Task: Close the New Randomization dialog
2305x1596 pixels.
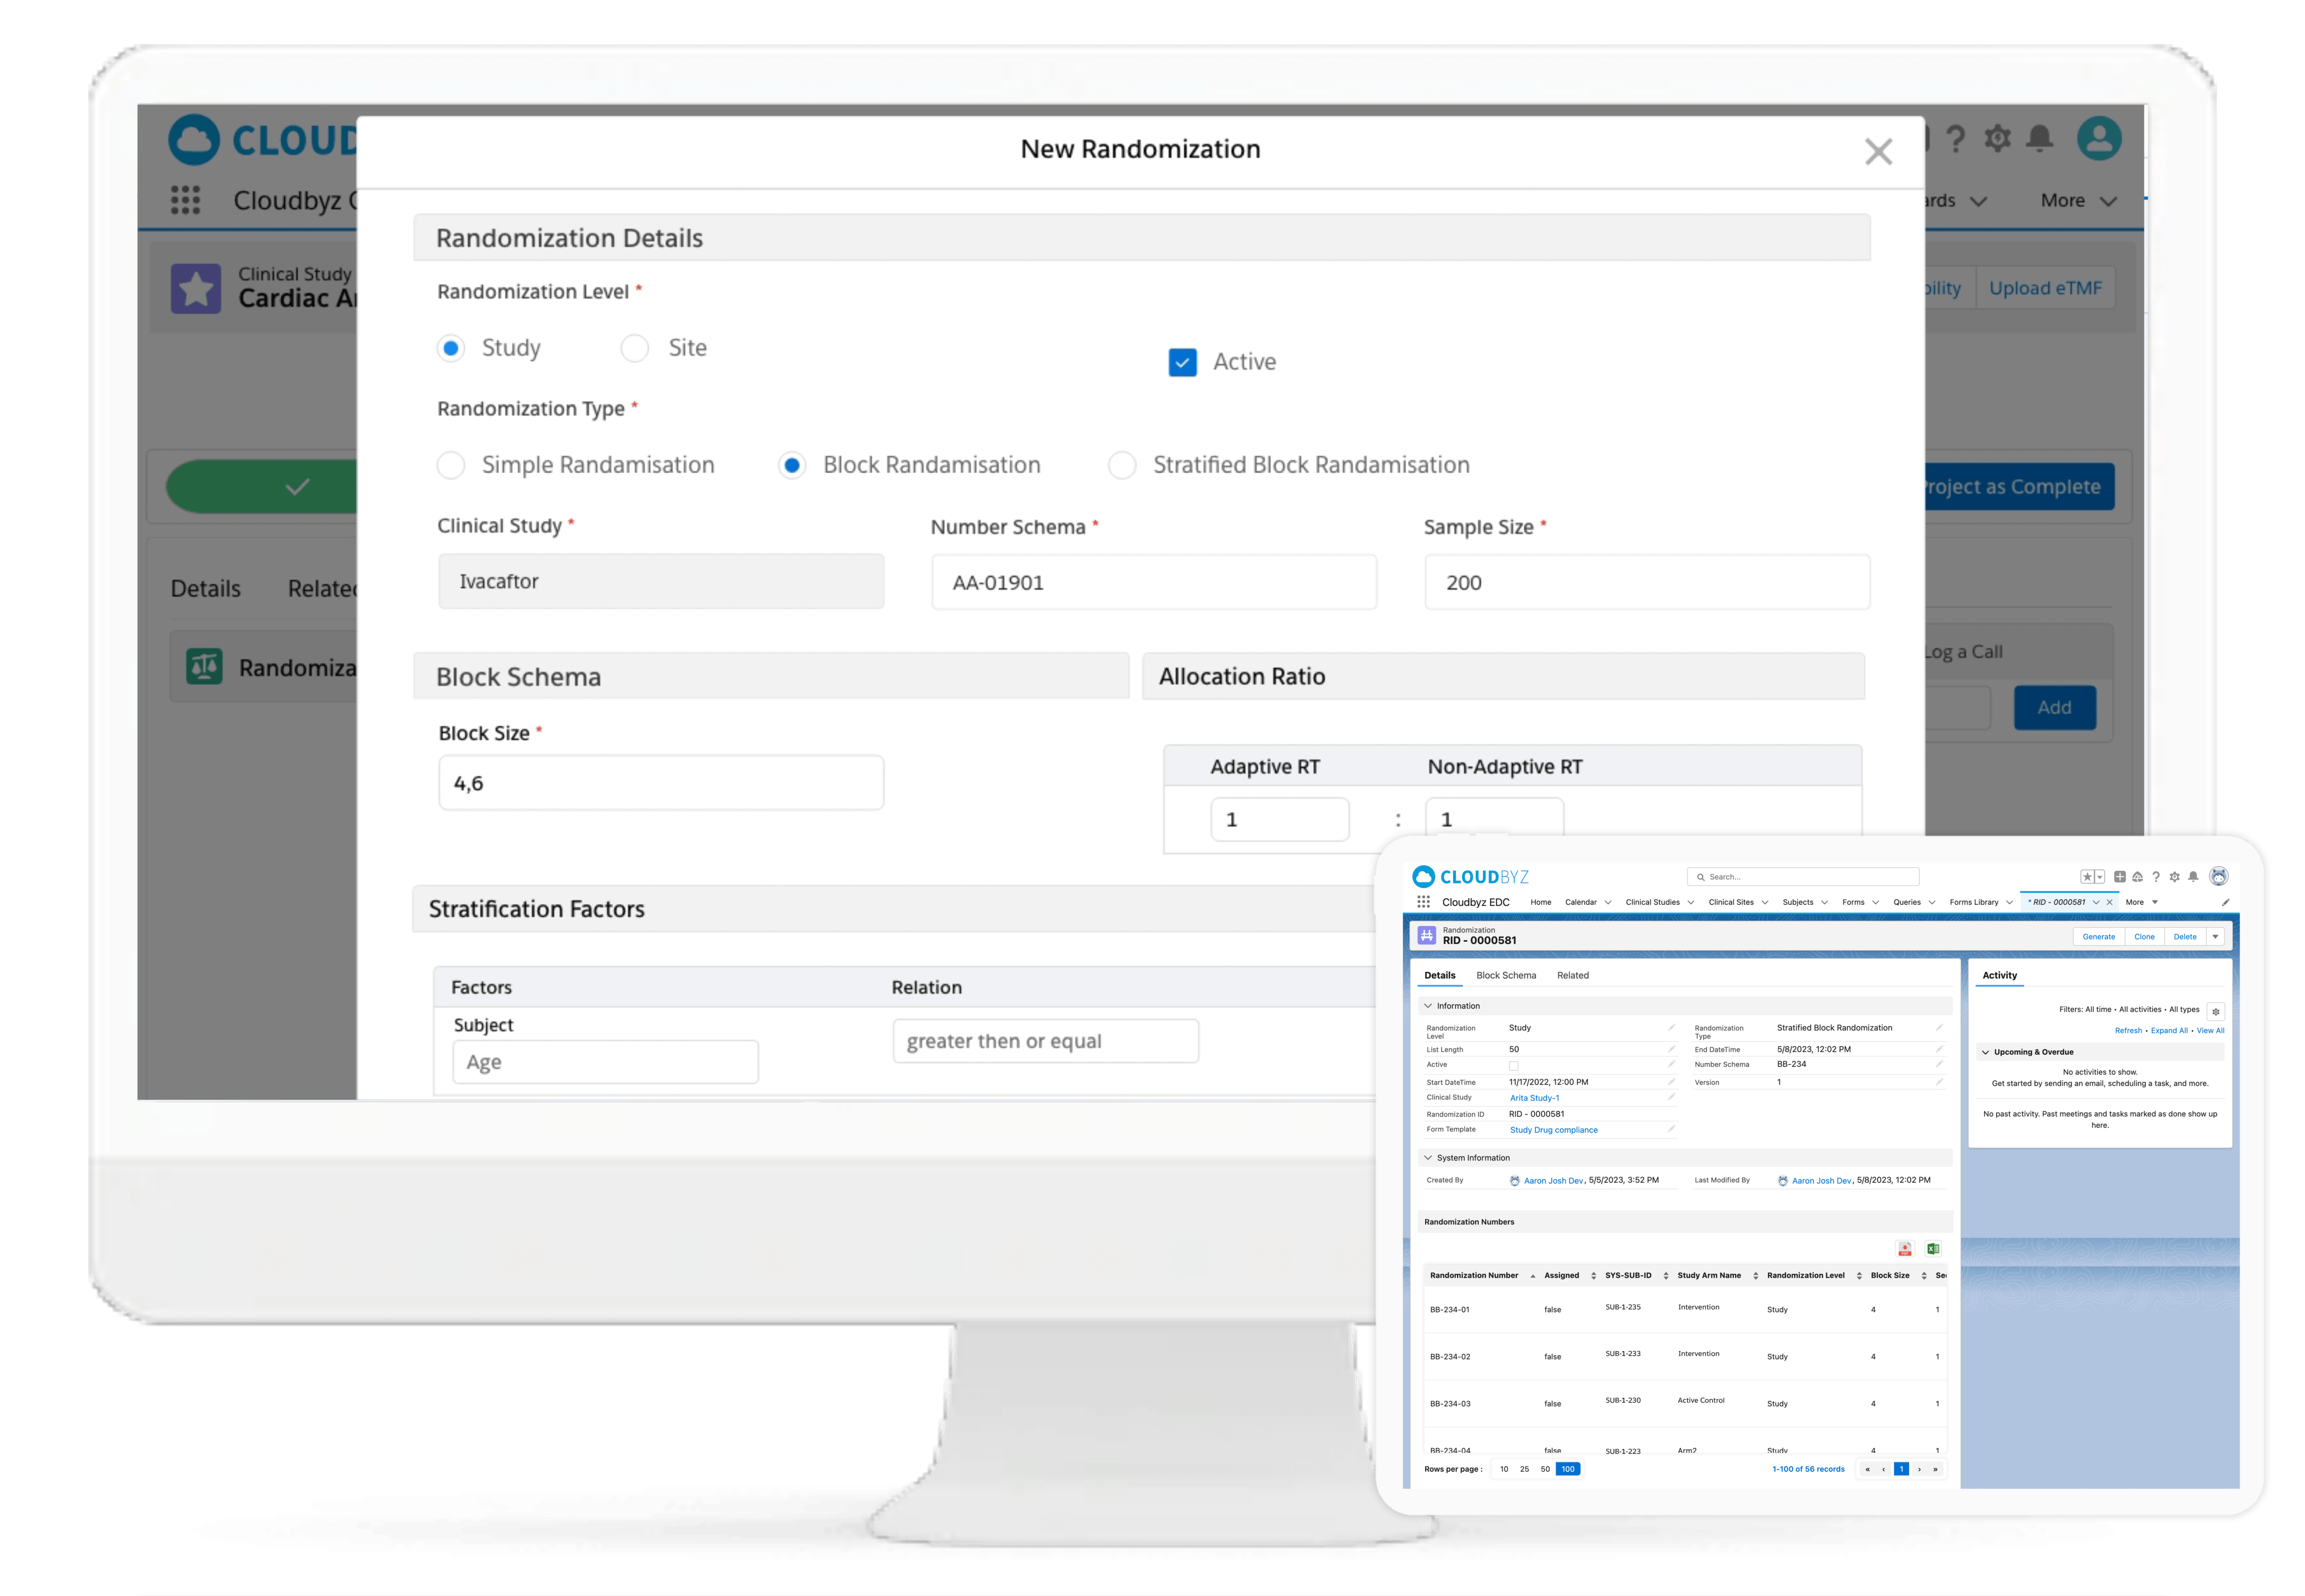Action: [x=1878, y=152]
